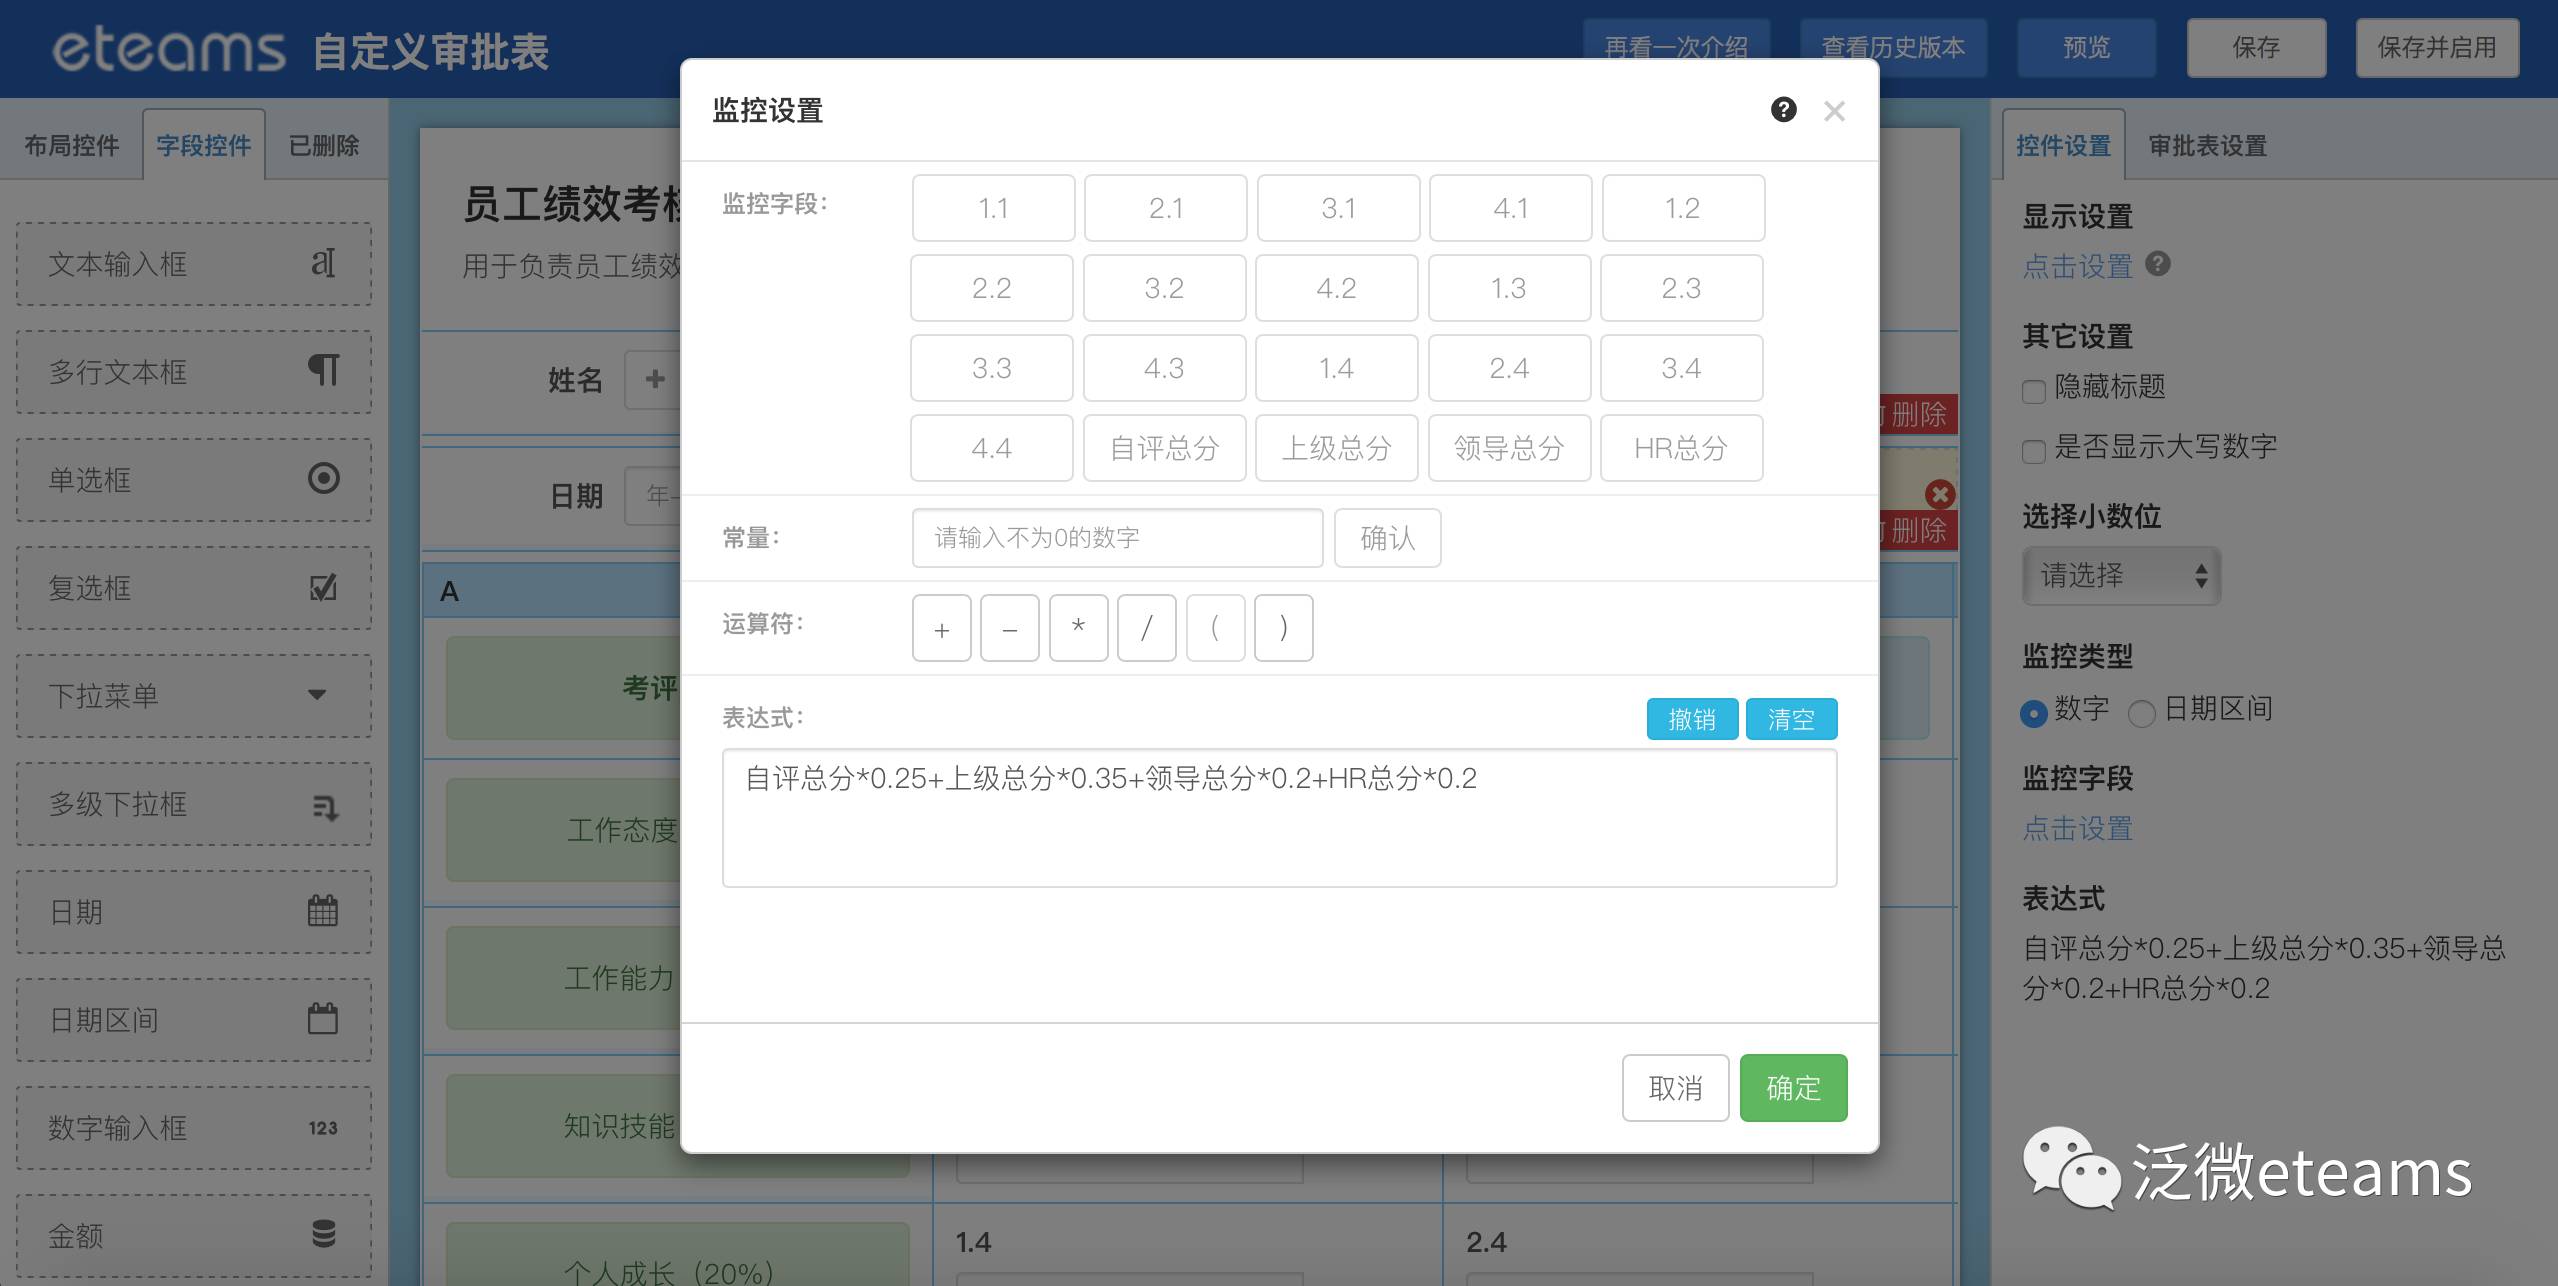Click the help question mark icon in the dialog header
Viewport: 2558px width, 1286px height.
point(1783,110)
